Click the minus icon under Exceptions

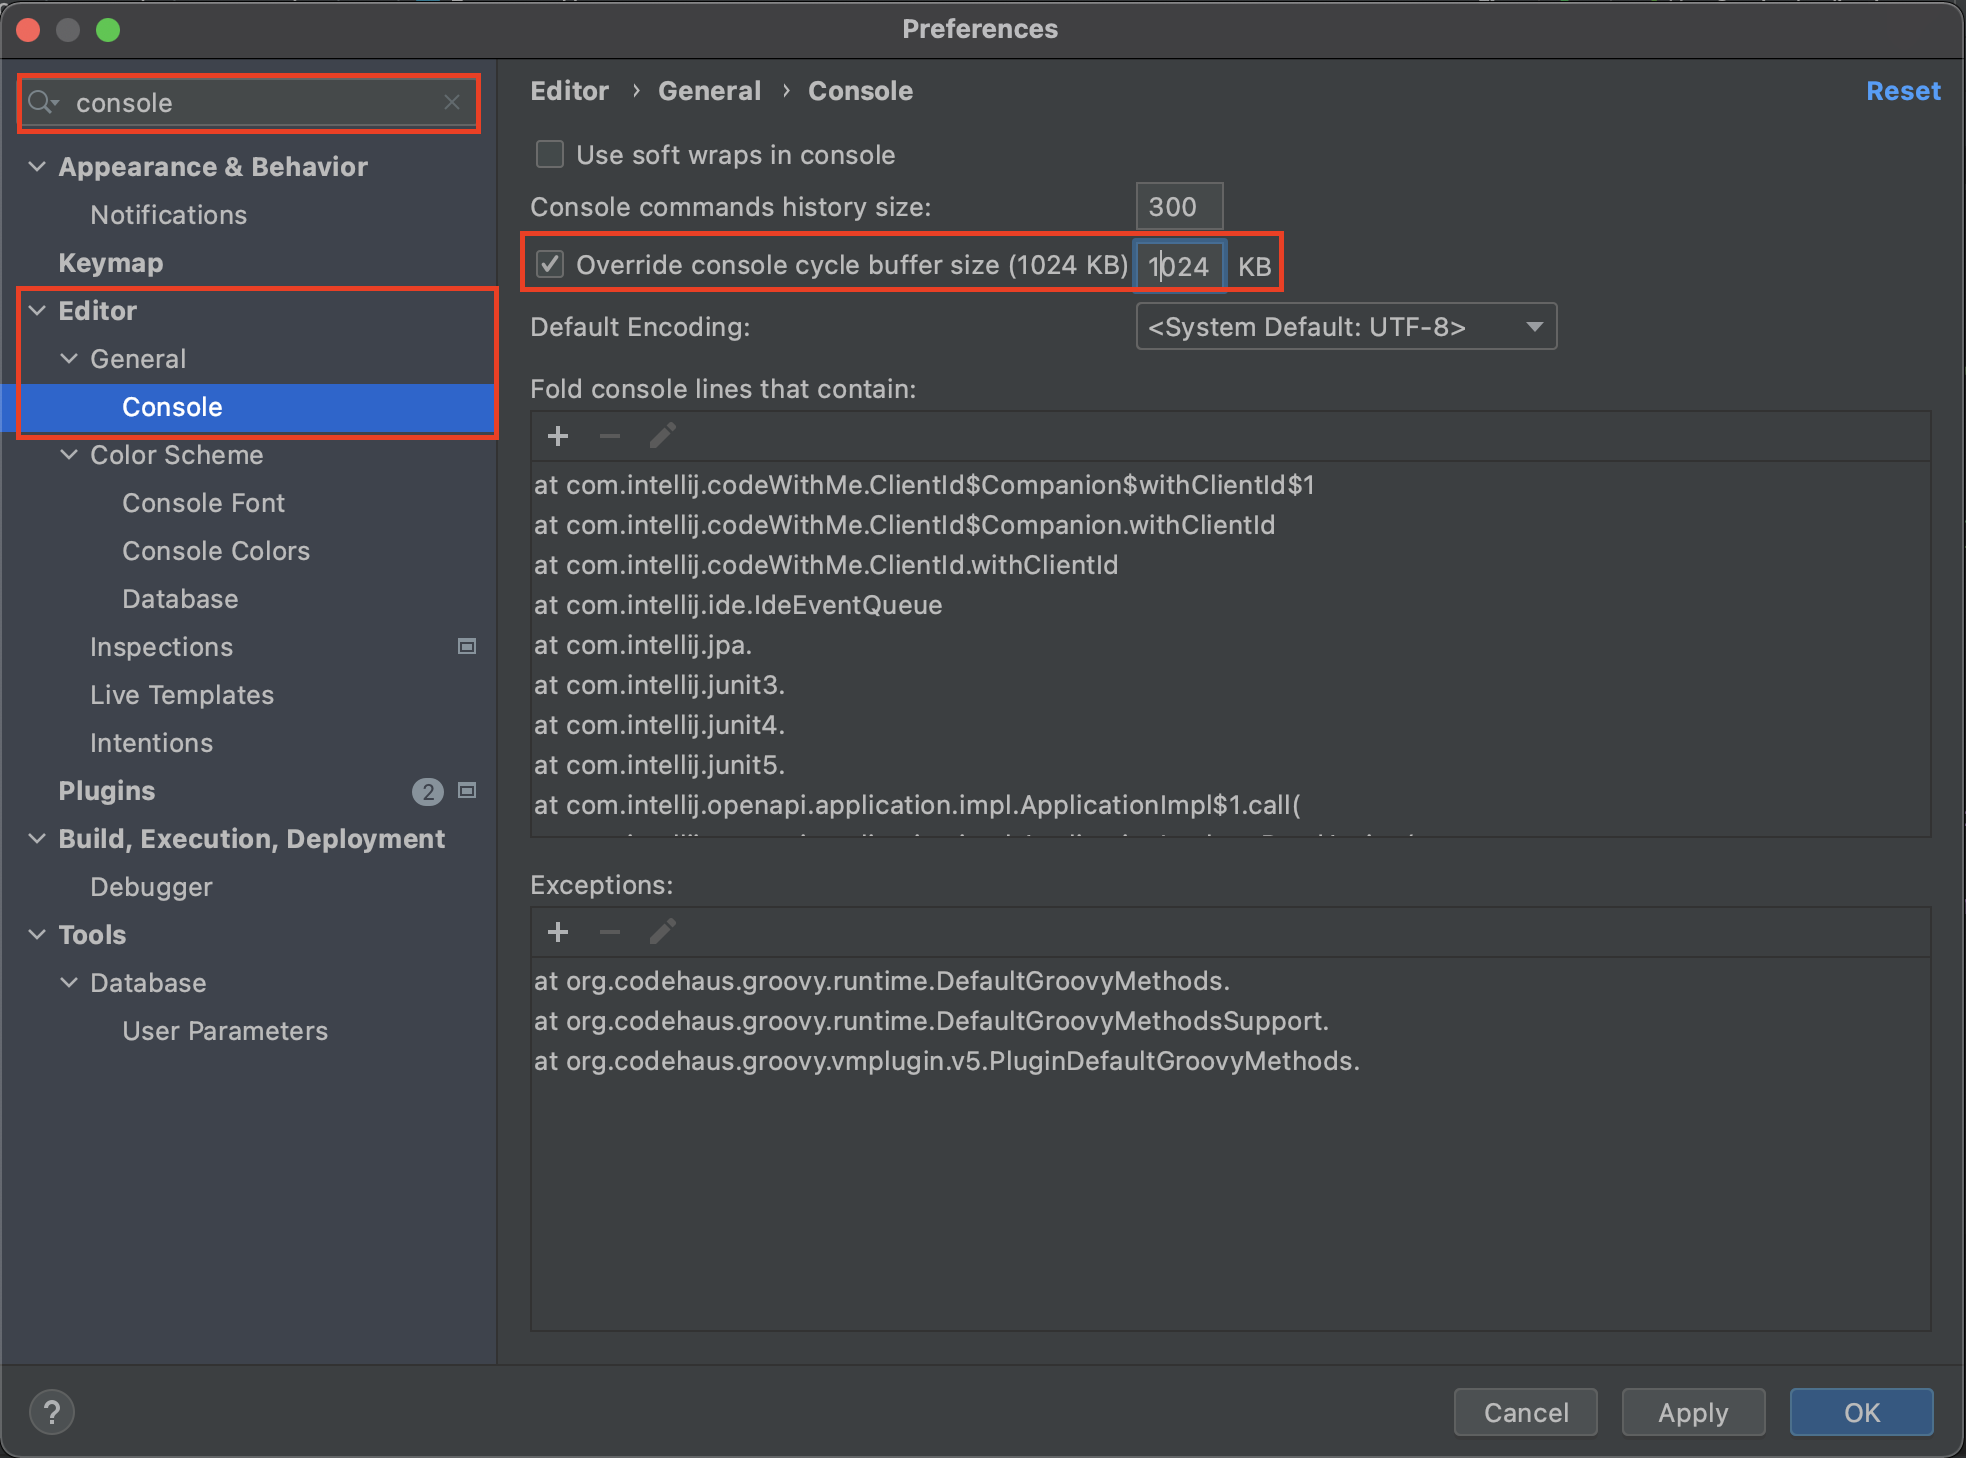pyautogui.click(x=610, y=932)
